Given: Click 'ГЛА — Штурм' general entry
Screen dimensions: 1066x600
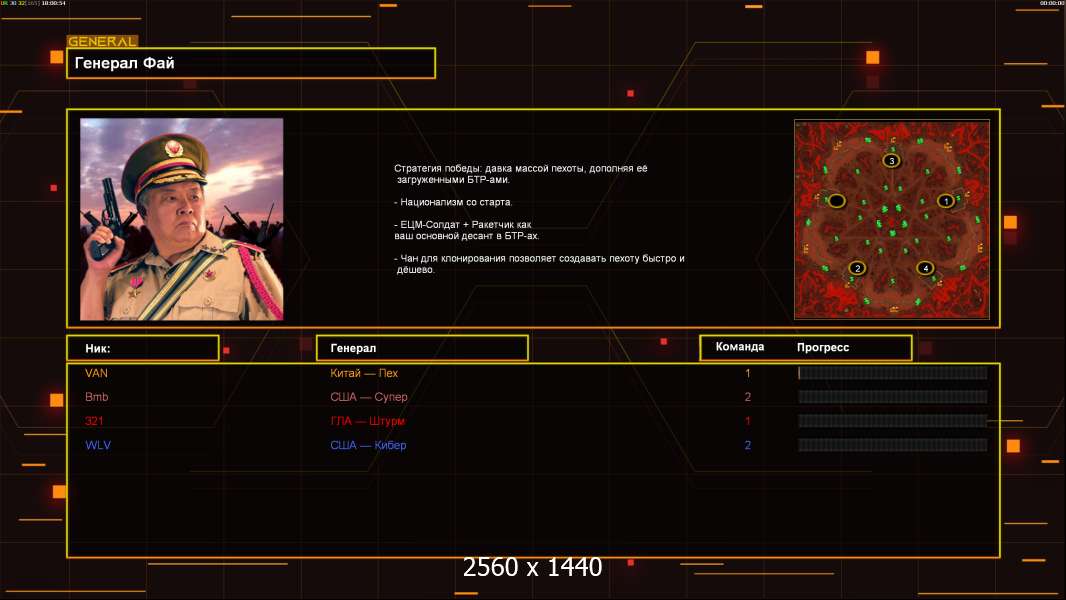Looking at the screenshot, I should pyautogui.click(x=367, y=421).
